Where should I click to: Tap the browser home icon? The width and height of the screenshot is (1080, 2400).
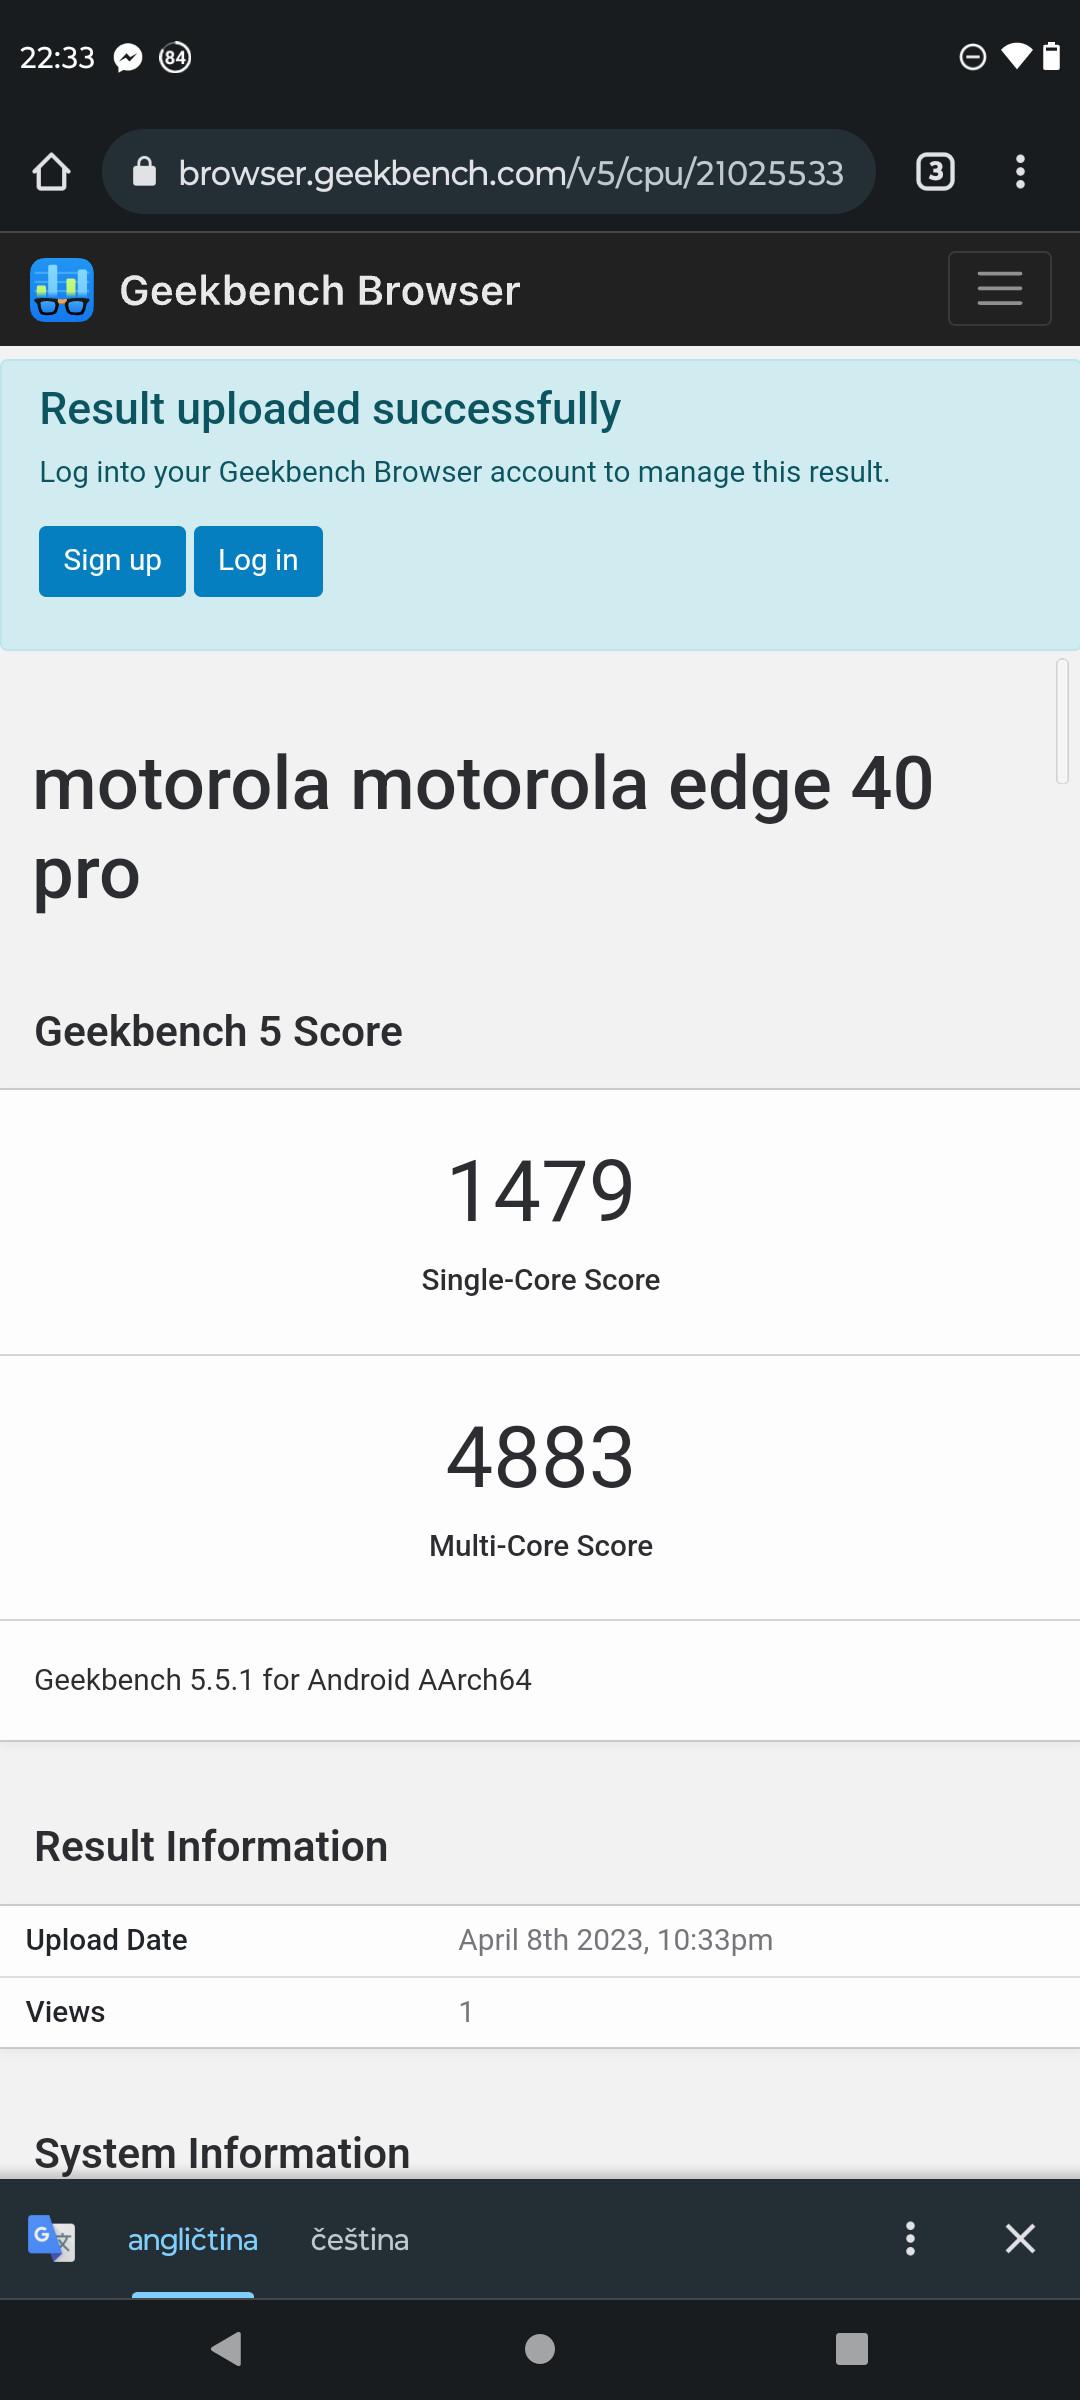click(51, 172)
